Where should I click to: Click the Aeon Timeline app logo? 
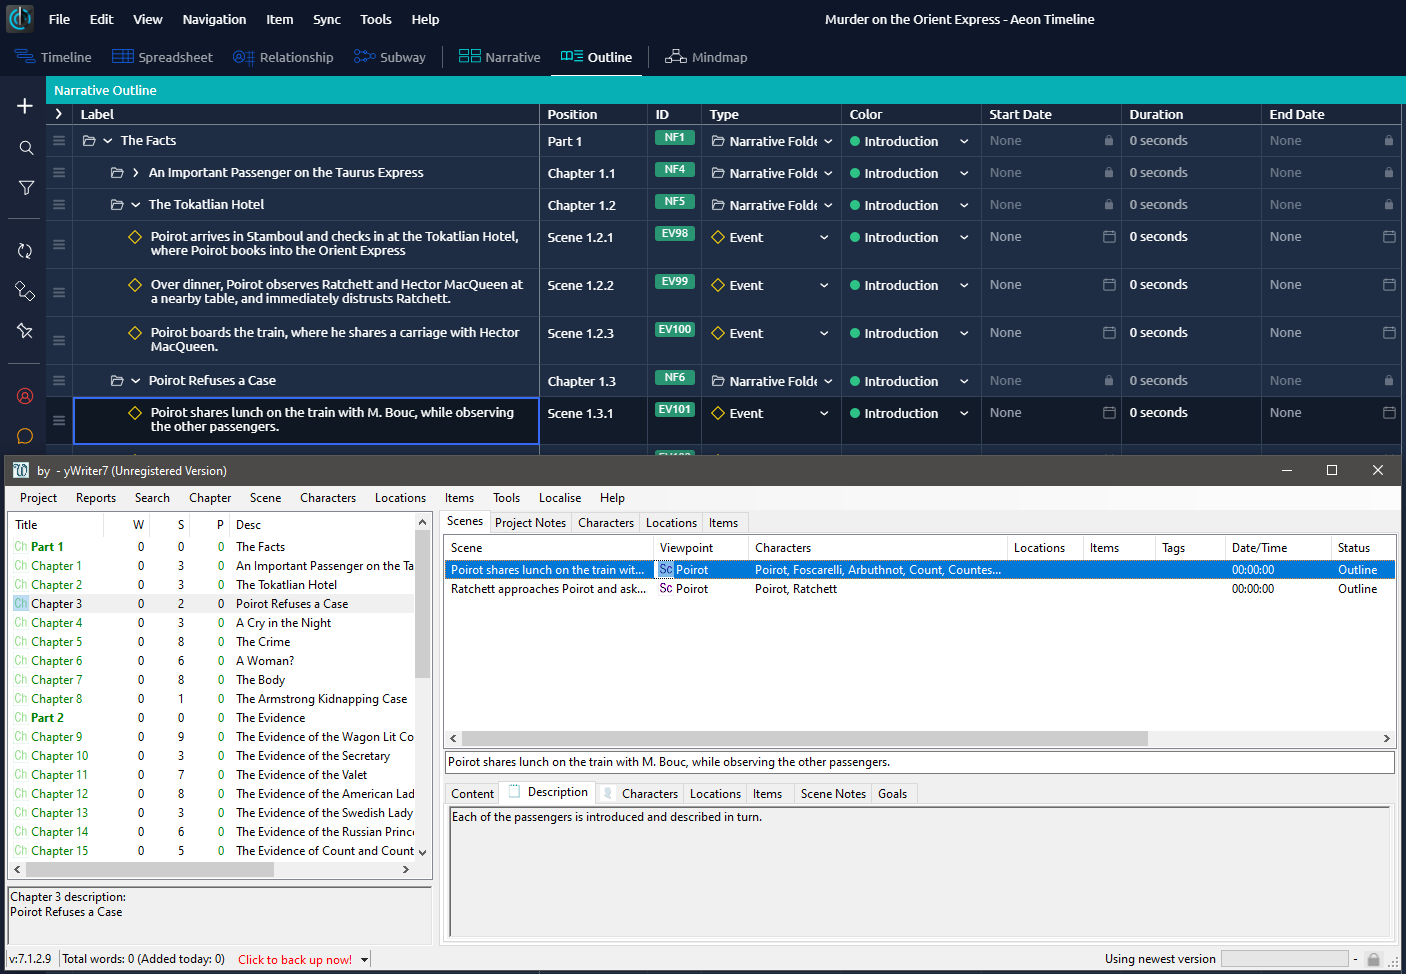(20, 18)
